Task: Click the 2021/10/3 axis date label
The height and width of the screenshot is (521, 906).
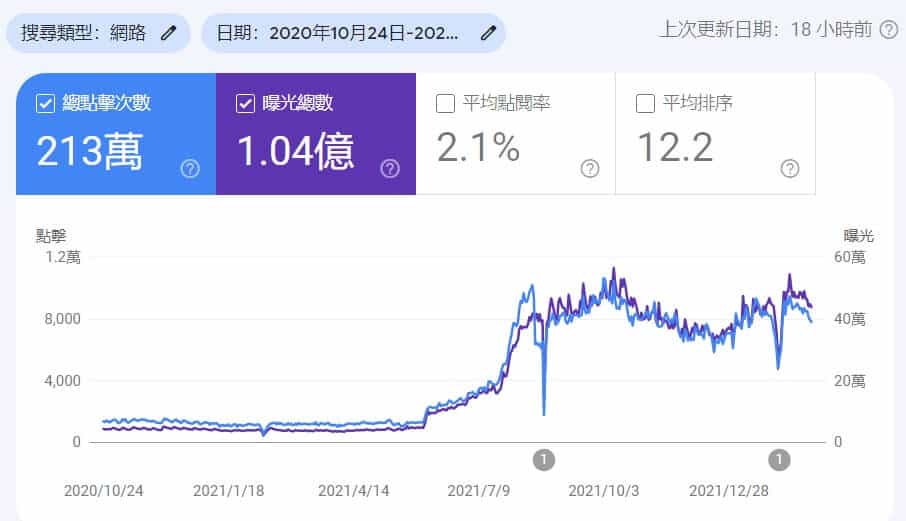Action: [604, 491]
